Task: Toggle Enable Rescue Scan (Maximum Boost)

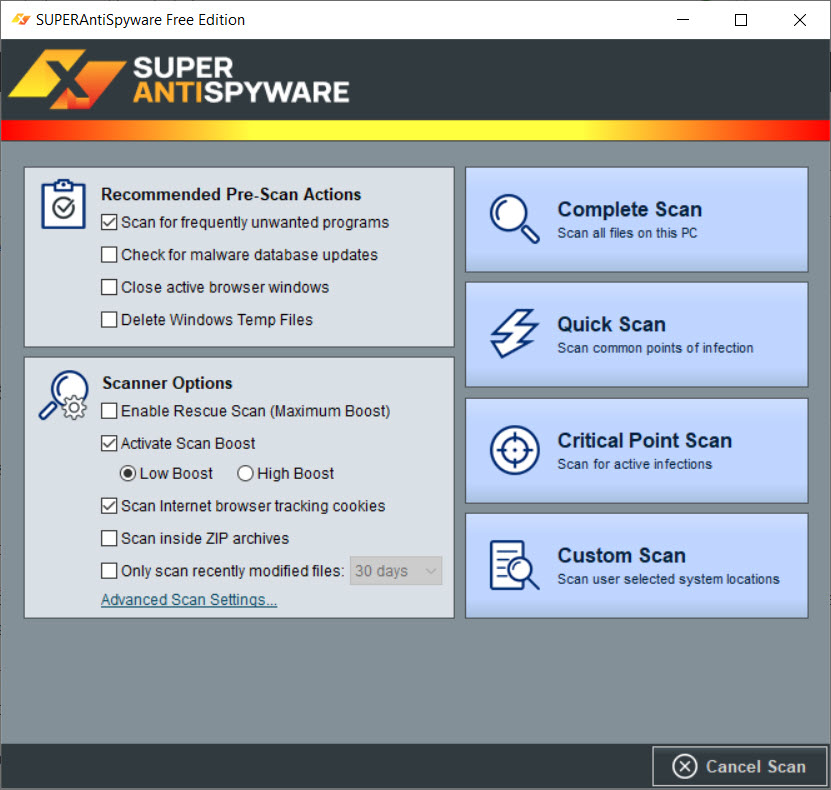Action: (x=110, y=411)
